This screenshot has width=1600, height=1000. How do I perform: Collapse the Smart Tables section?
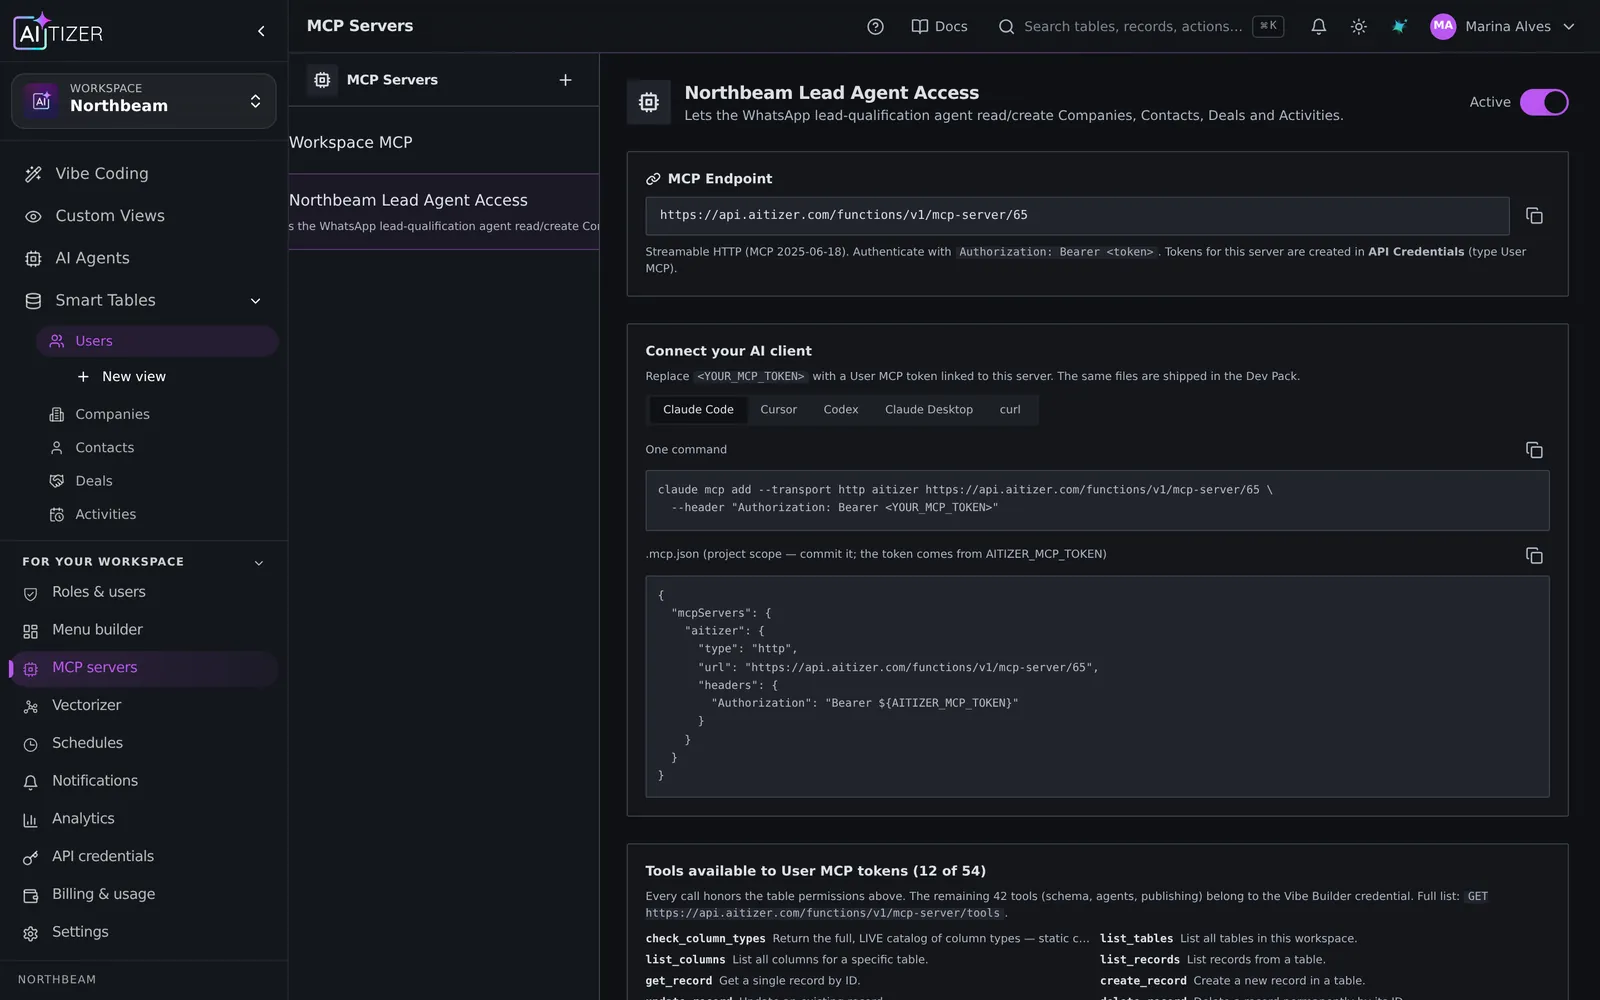(x=255, y=300)
